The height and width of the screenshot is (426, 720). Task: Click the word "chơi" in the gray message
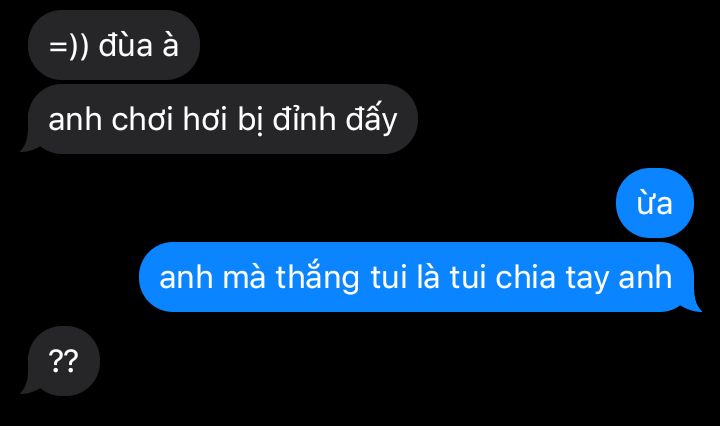click(x=142, y=119)
